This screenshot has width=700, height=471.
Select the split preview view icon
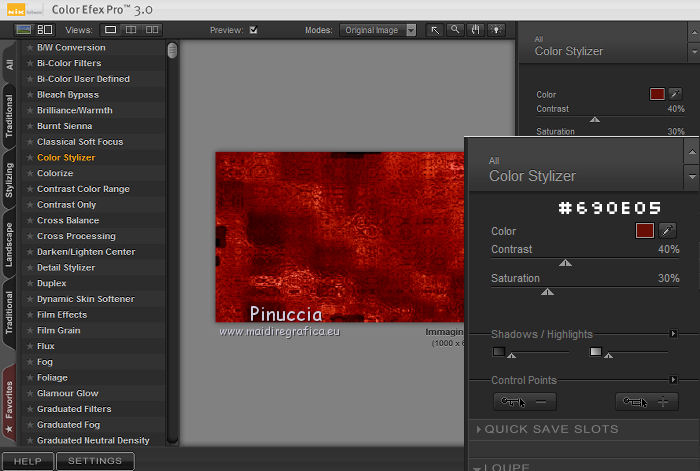[x=131, y=30]
